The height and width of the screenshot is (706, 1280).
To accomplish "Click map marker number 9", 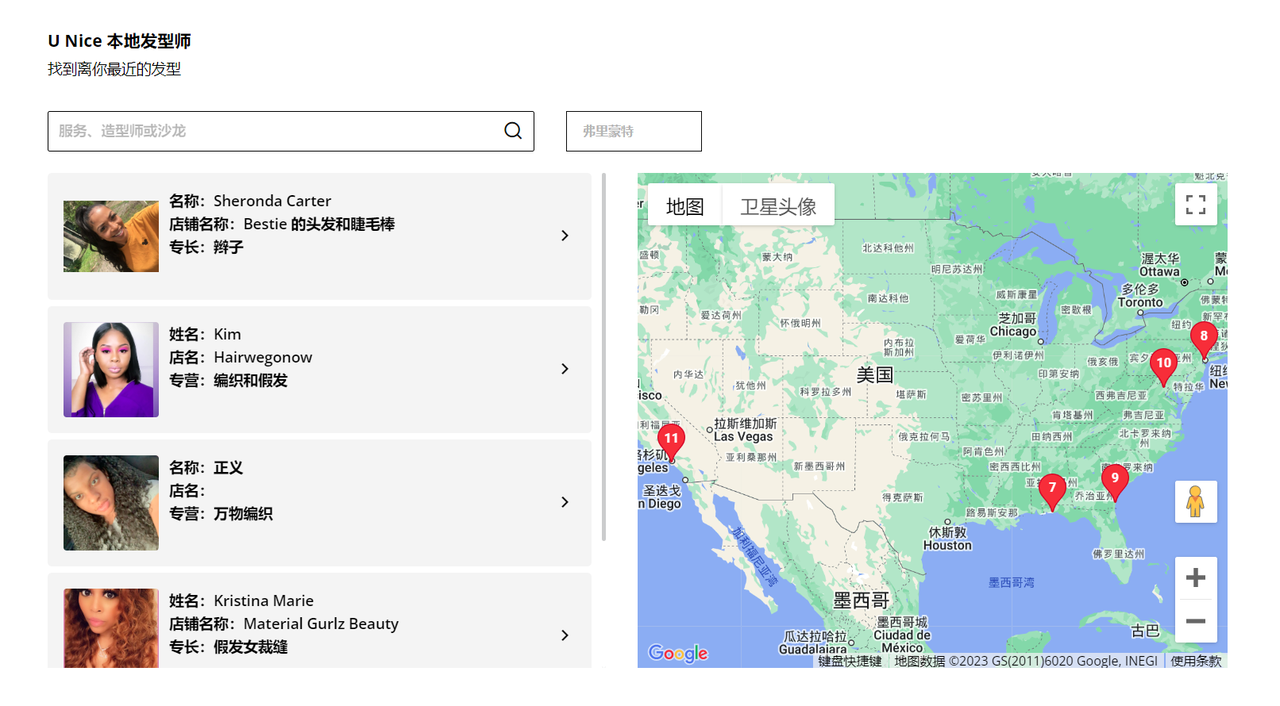I will [x=1115, y=482].
